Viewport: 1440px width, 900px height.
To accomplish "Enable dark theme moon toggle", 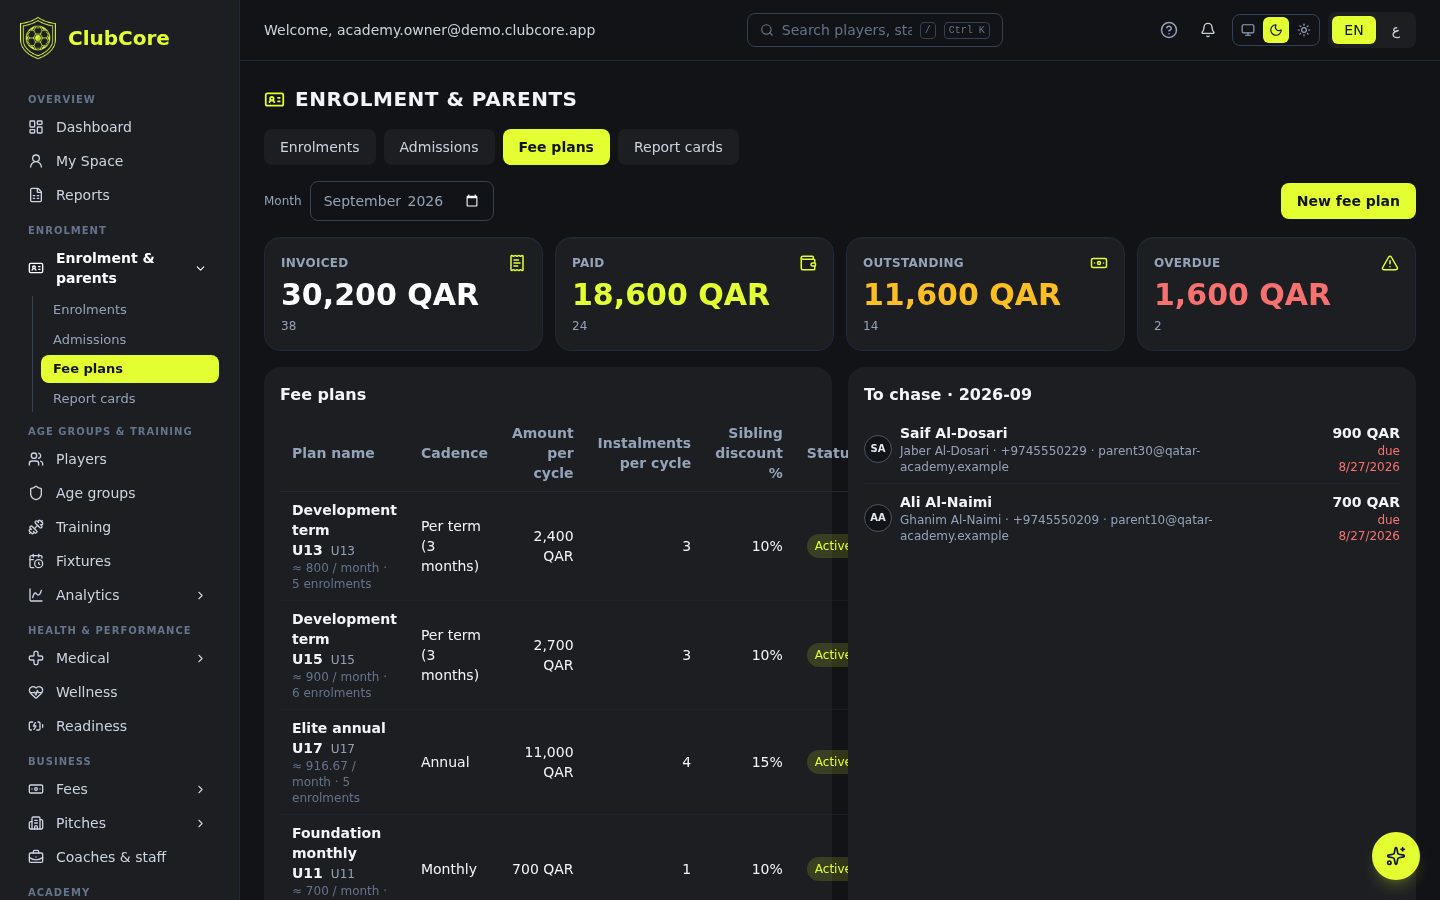I will [x=1276, y=30].
